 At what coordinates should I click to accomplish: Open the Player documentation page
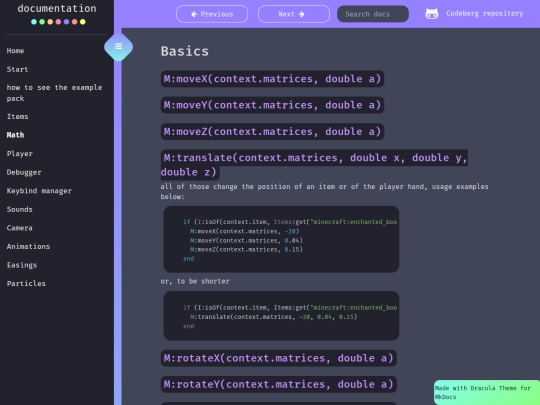click(x=20, y=154)
